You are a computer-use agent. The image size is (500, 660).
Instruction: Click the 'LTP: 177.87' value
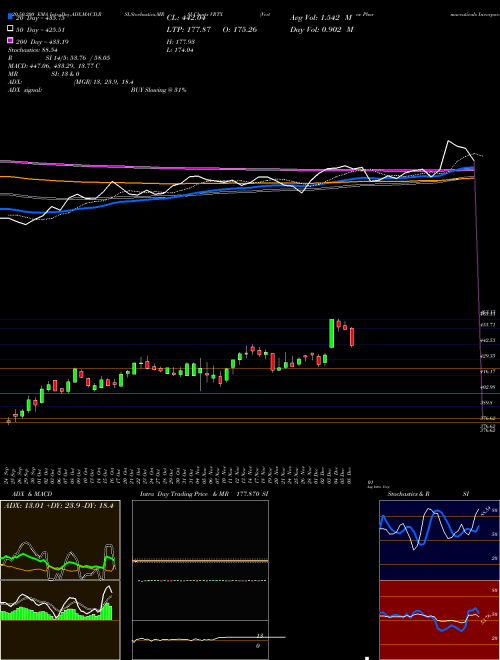(189, 30)
